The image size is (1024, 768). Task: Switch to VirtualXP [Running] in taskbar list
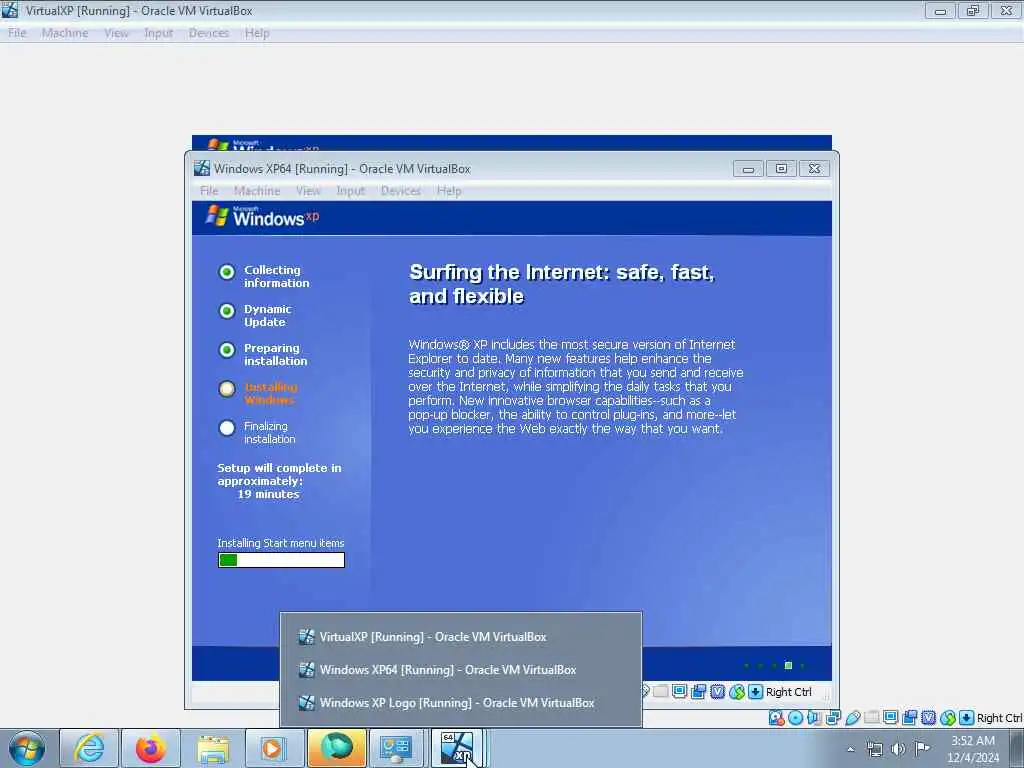coord(460,637)
